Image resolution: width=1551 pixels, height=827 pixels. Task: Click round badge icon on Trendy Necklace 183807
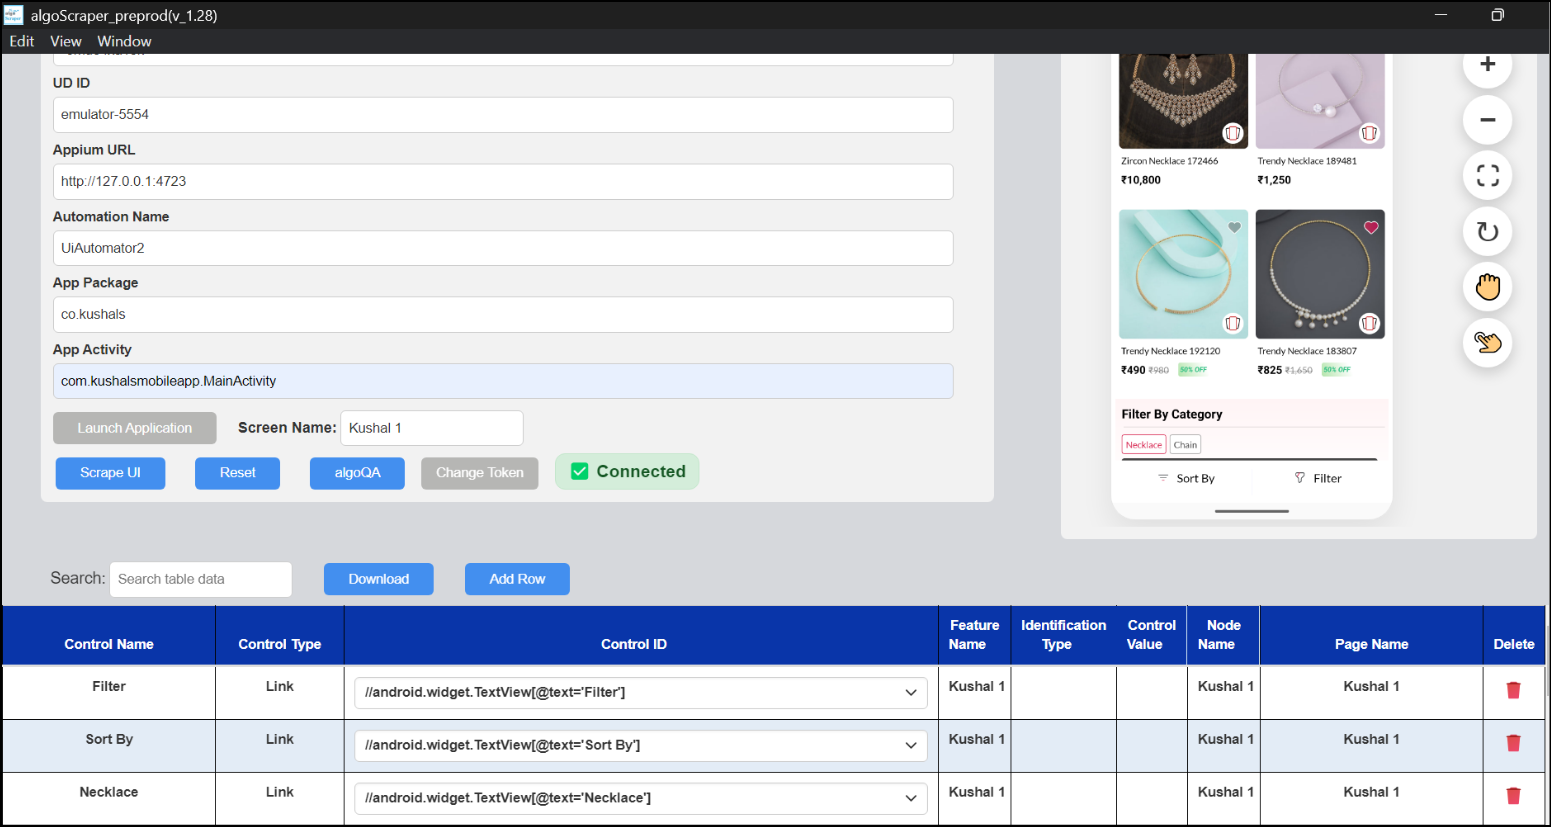click(1369, 323)
